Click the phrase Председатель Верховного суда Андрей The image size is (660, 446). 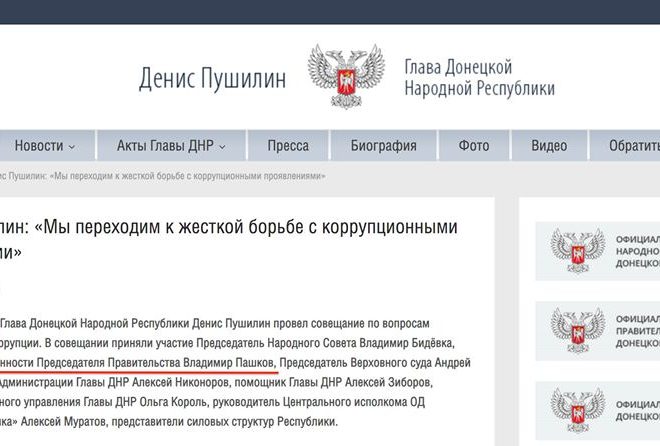tap(375, 363)
